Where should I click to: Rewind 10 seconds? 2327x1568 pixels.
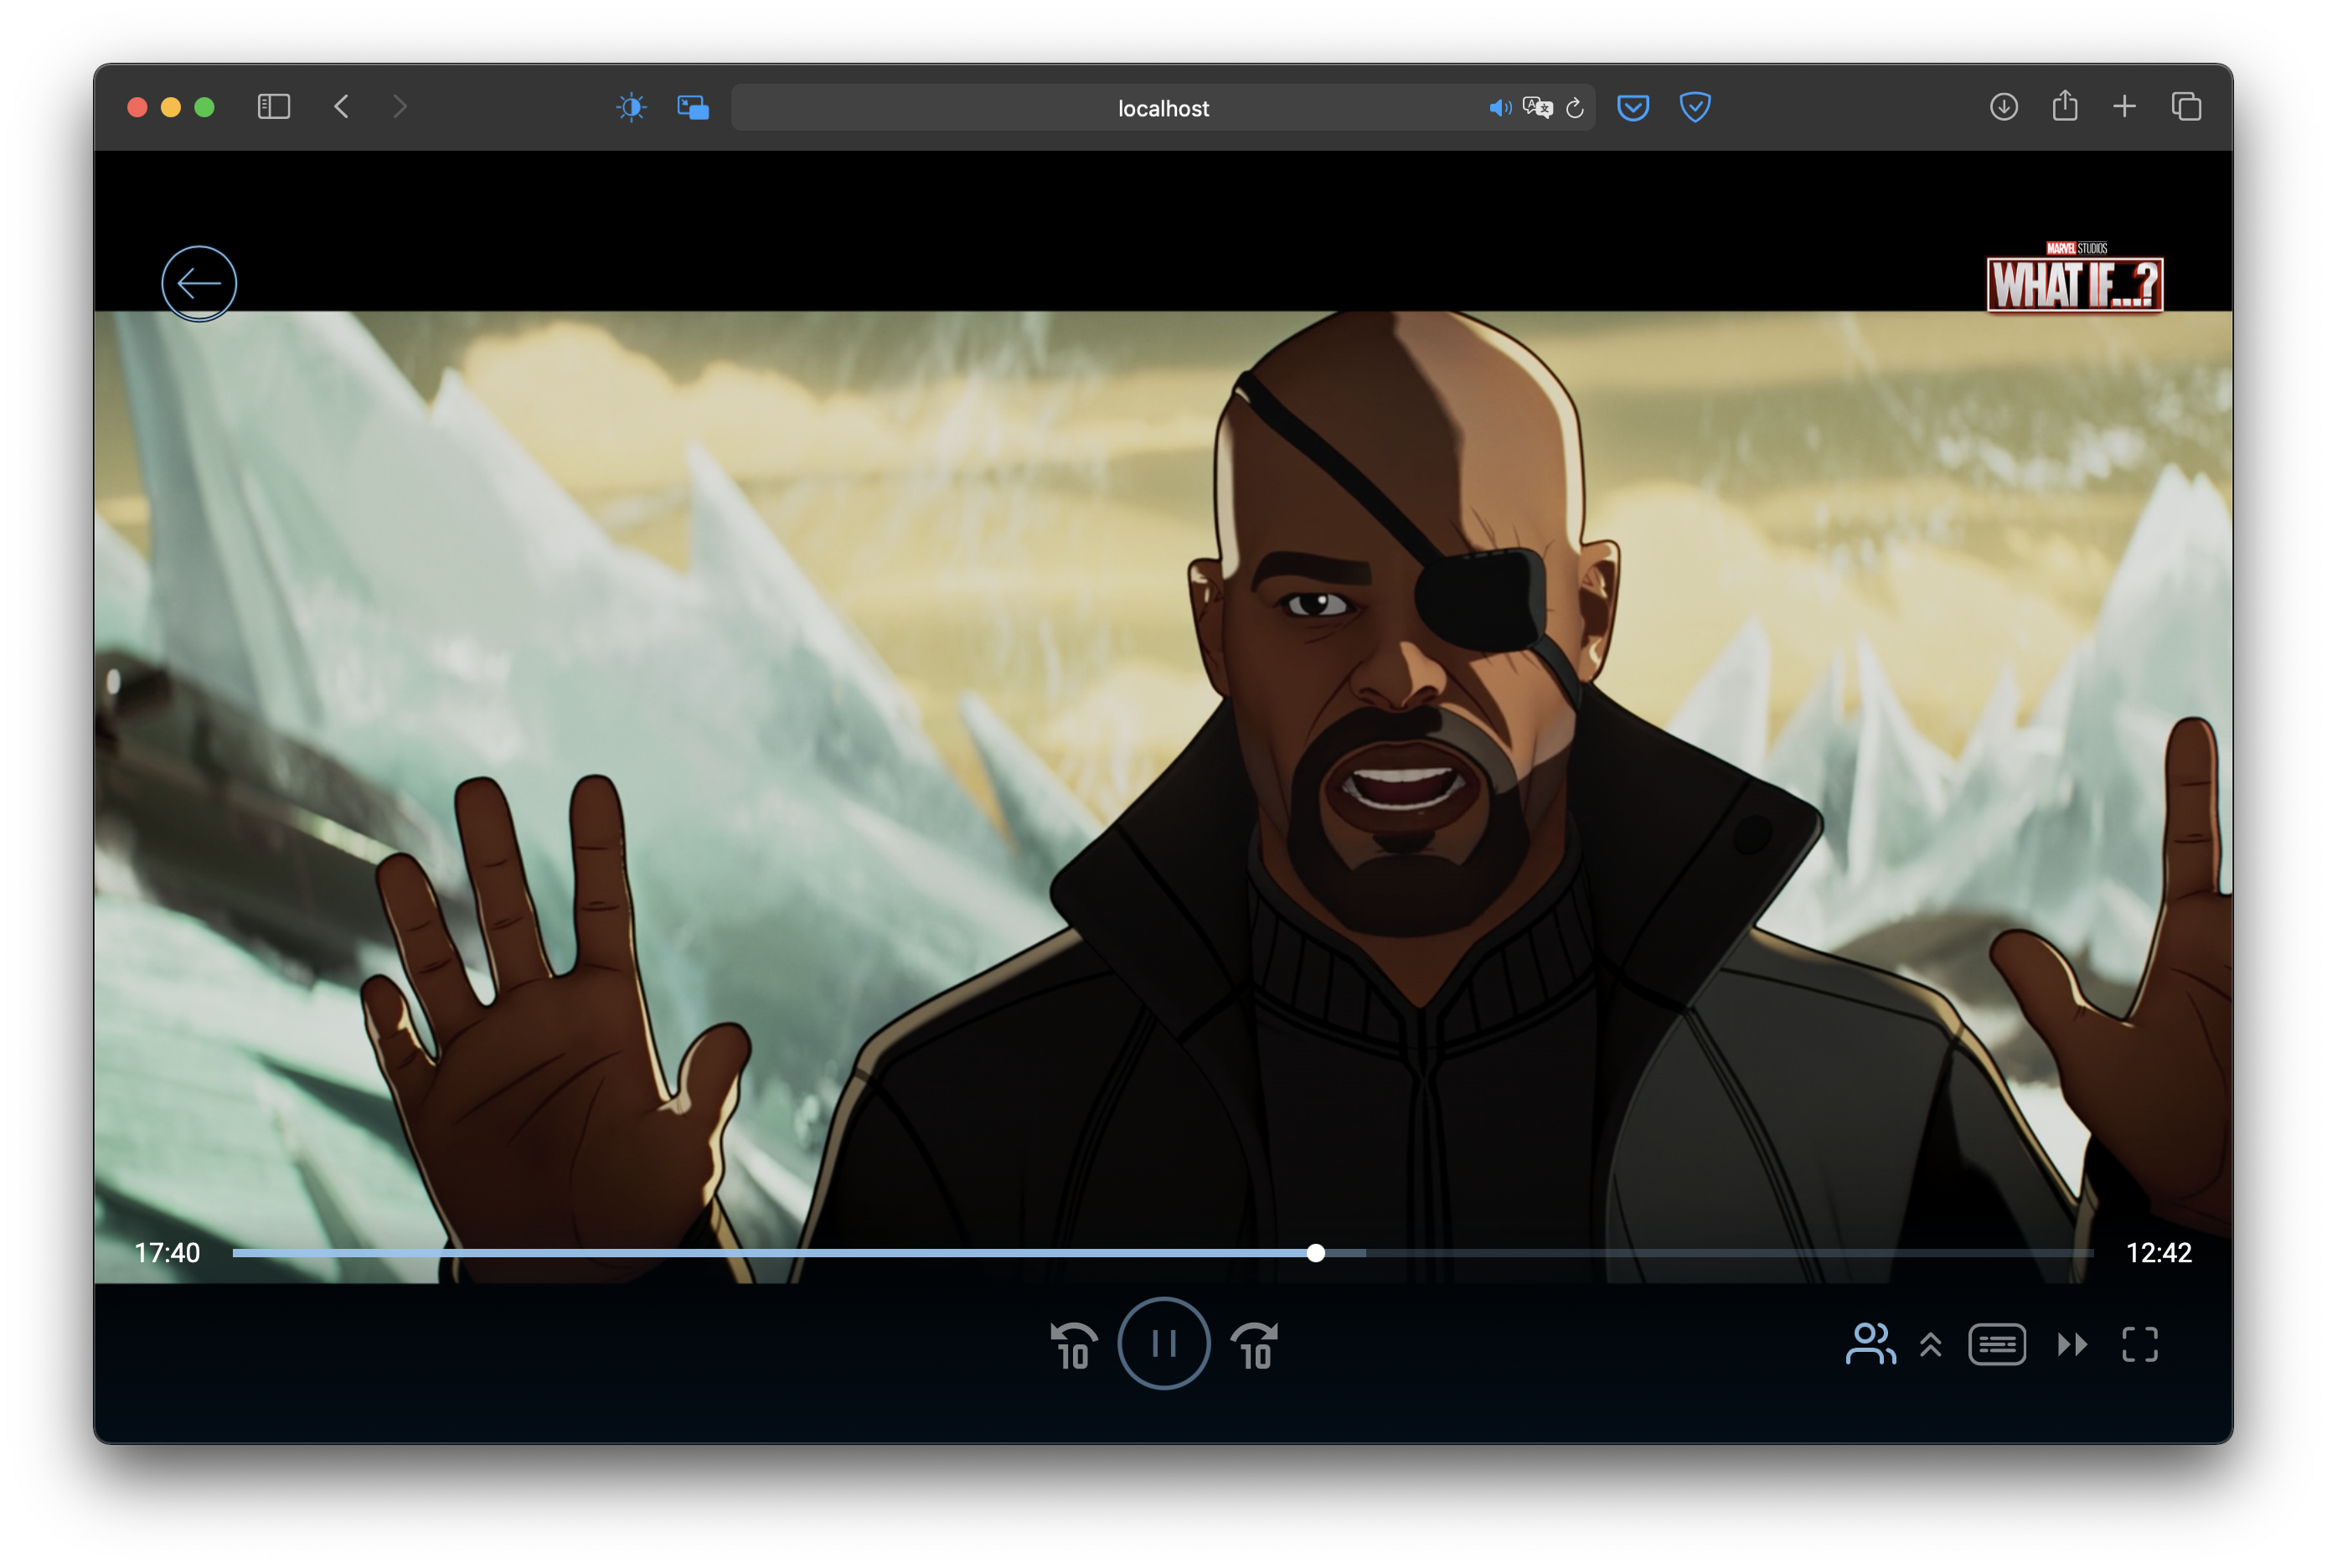click(x=1074, y=1345)
